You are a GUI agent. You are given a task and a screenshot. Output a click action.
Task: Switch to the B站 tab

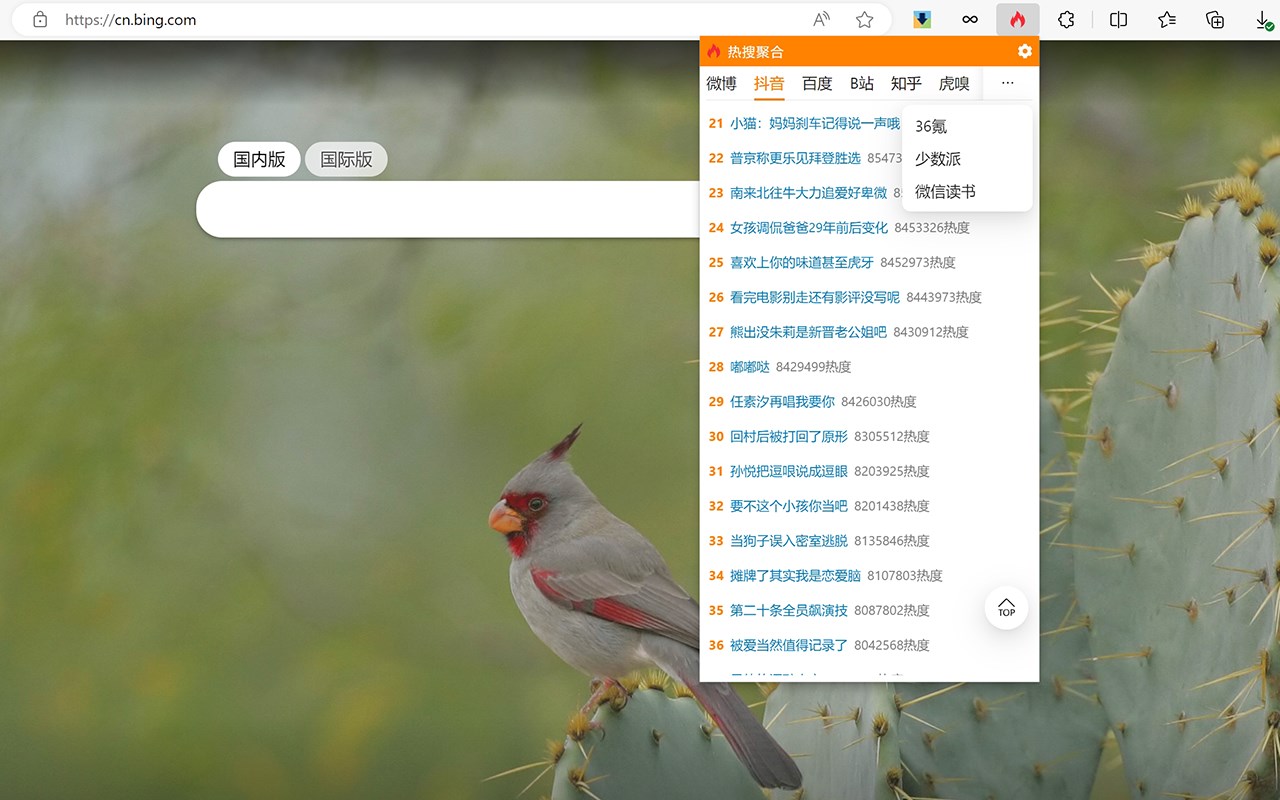862,84
